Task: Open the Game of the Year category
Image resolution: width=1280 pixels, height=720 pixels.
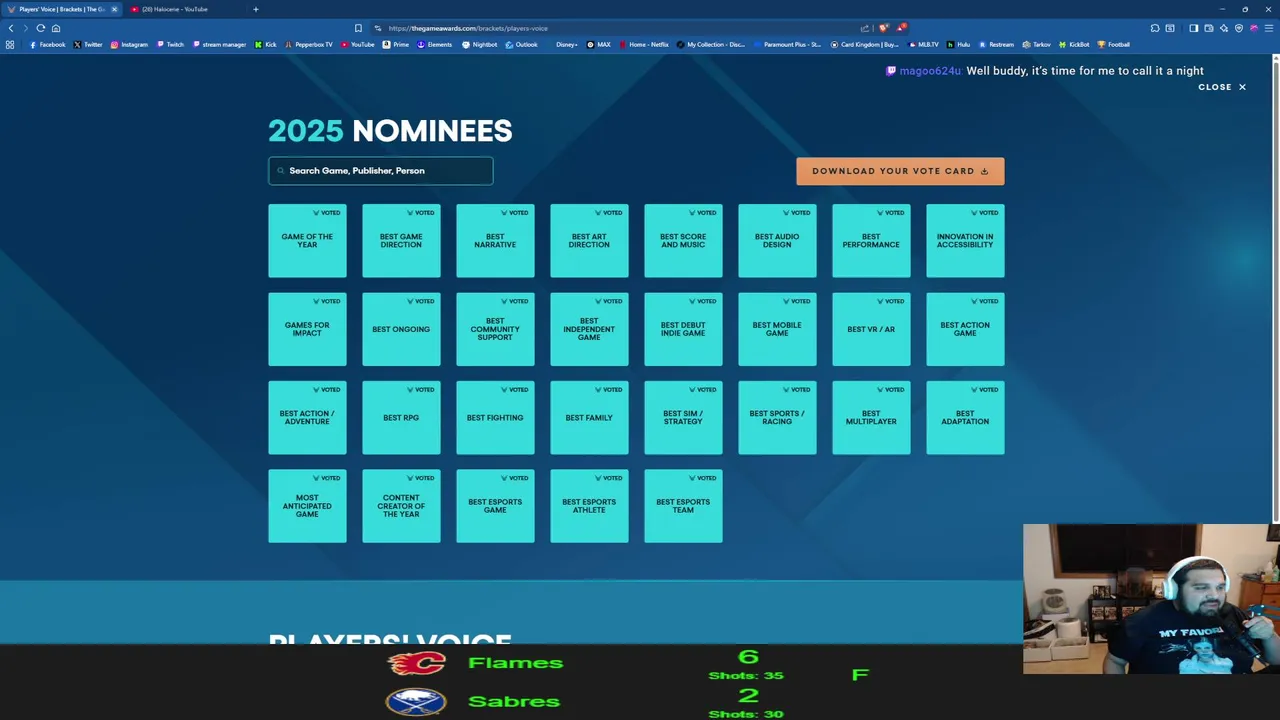Action: pos(307,241)
